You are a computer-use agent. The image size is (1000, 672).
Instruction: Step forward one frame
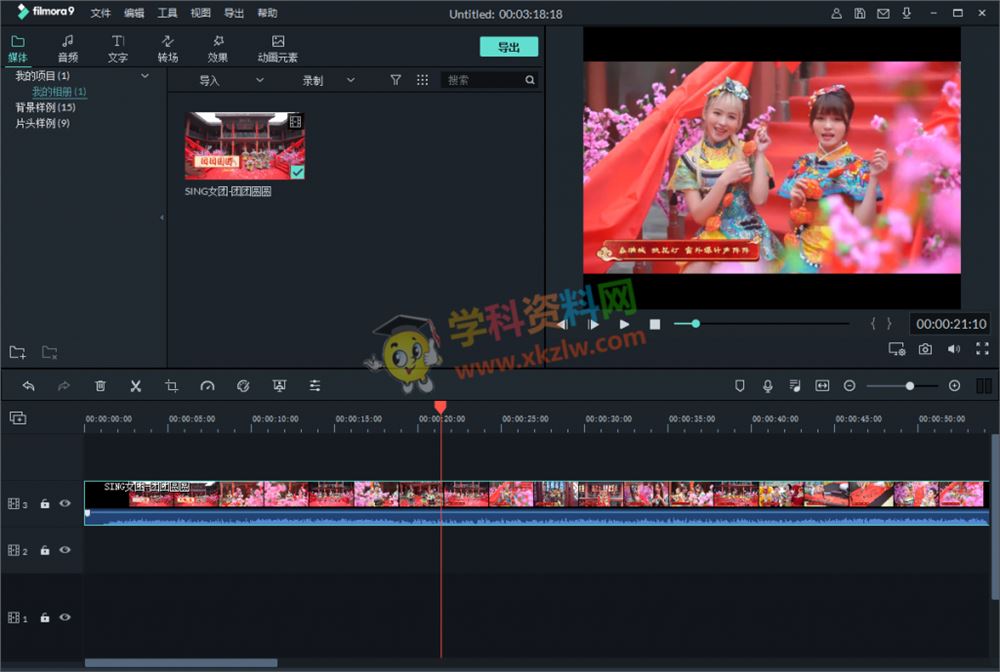[x=593, y=324]
